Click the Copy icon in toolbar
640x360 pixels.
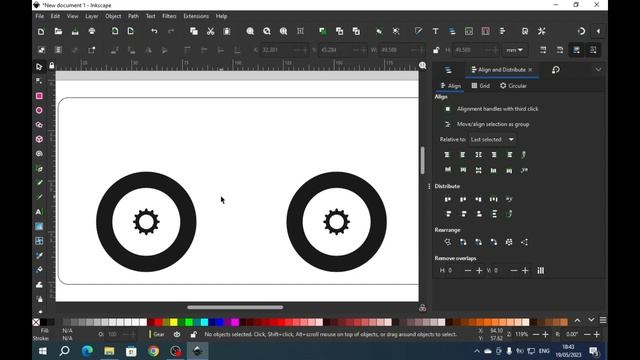pos(194,31)
